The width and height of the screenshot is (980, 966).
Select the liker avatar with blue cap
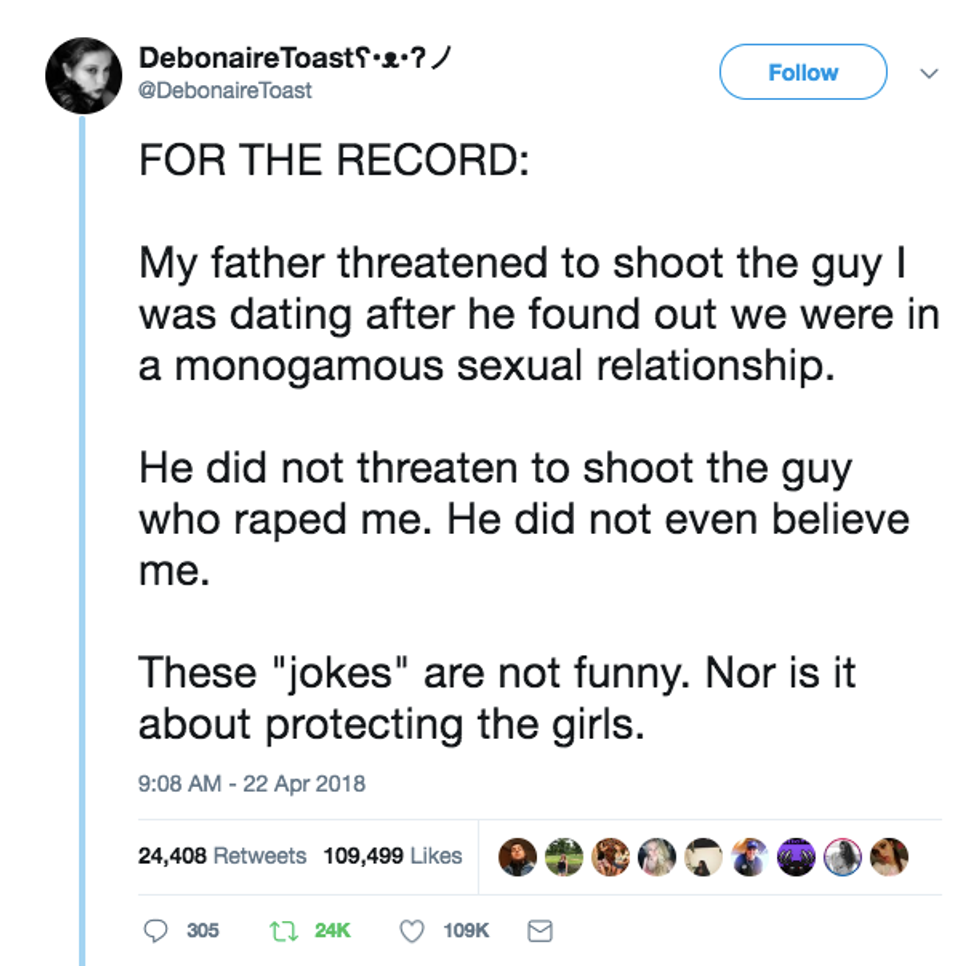[x=749, y=856]
